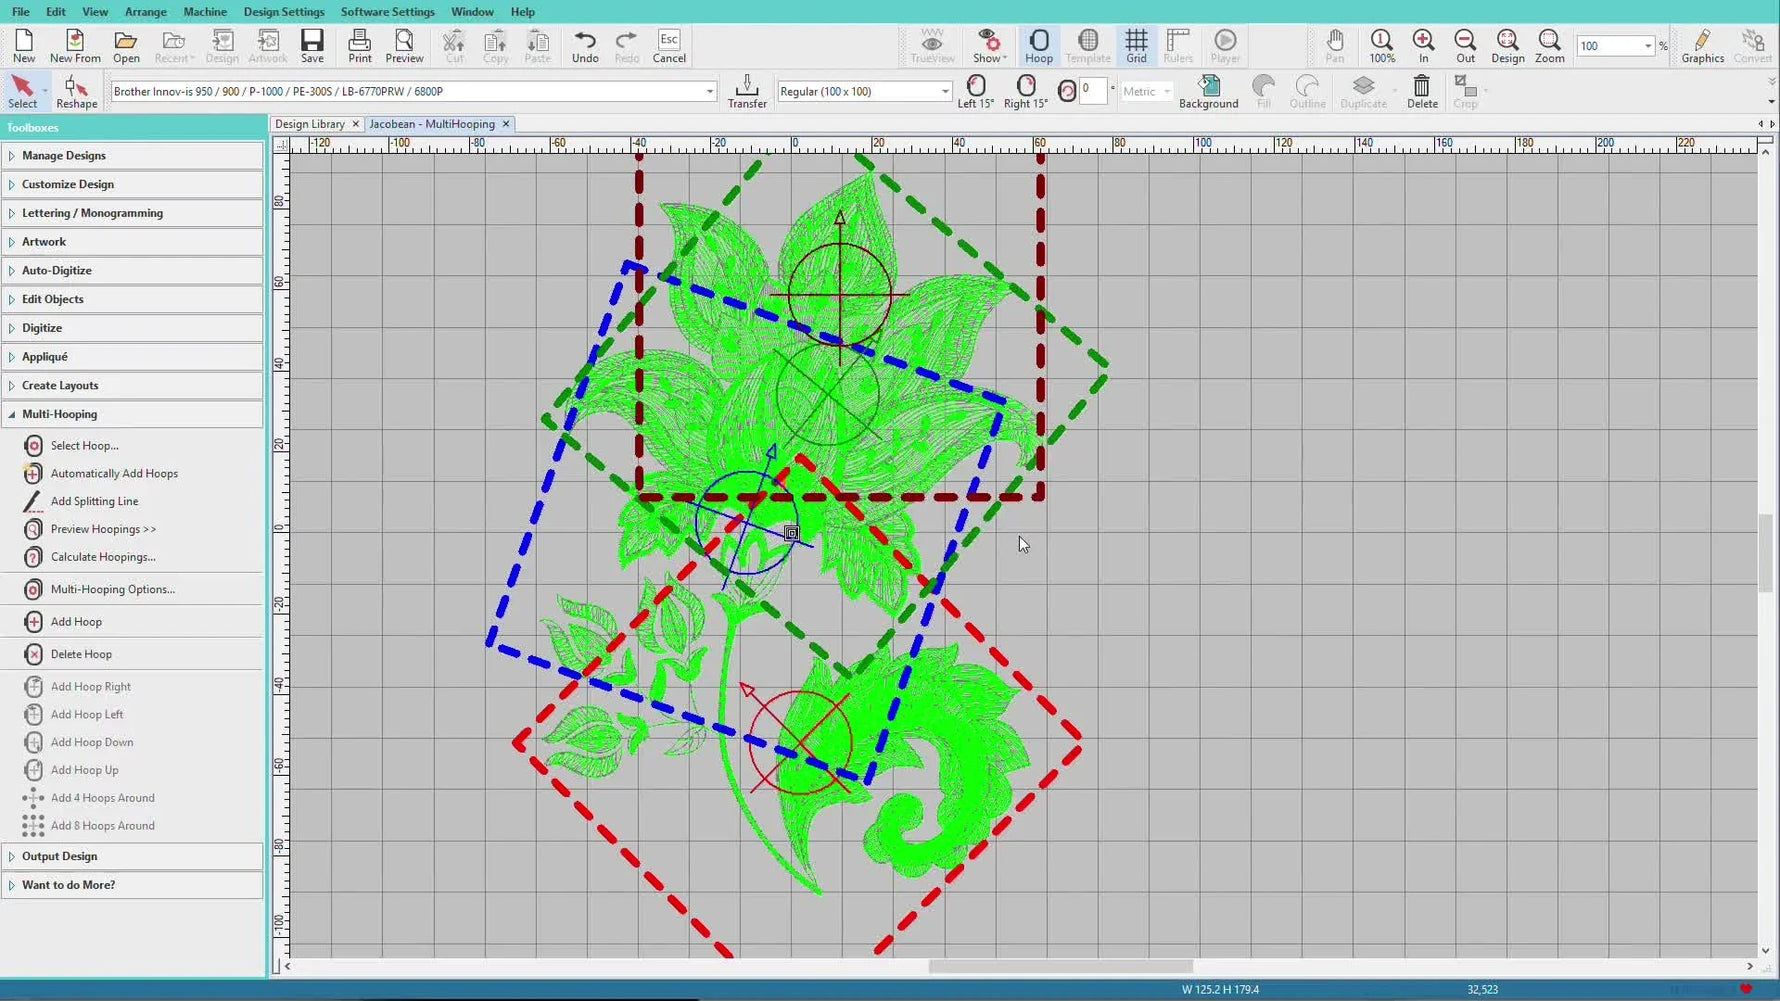Image resolution: width=1780 pixels, height=1001 pixels.
Task: Switch to the Design Library tab
Action: [x=310, y=123]
